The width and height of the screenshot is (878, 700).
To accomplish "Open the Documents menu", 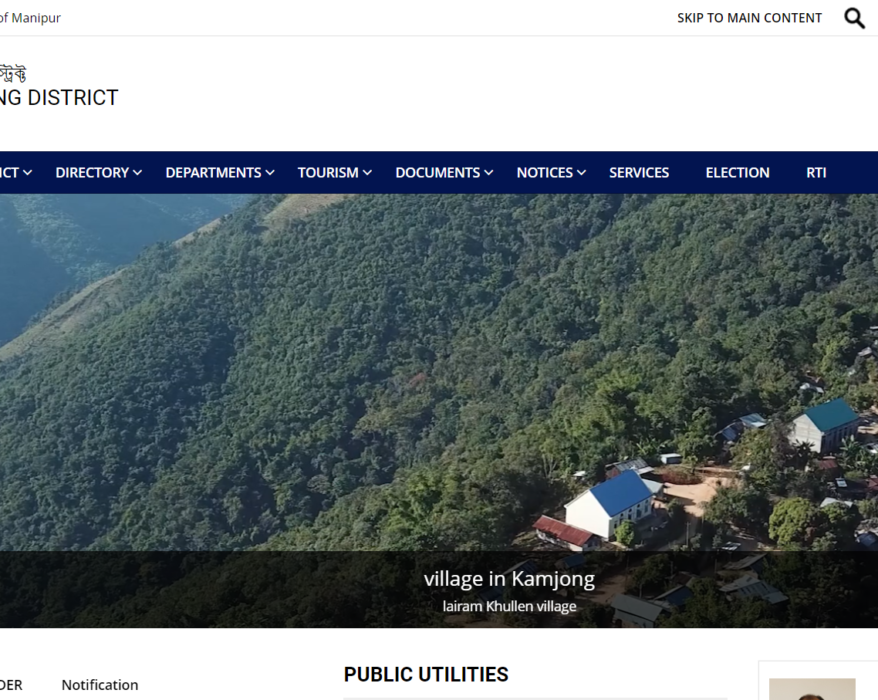I will point(444,172).
